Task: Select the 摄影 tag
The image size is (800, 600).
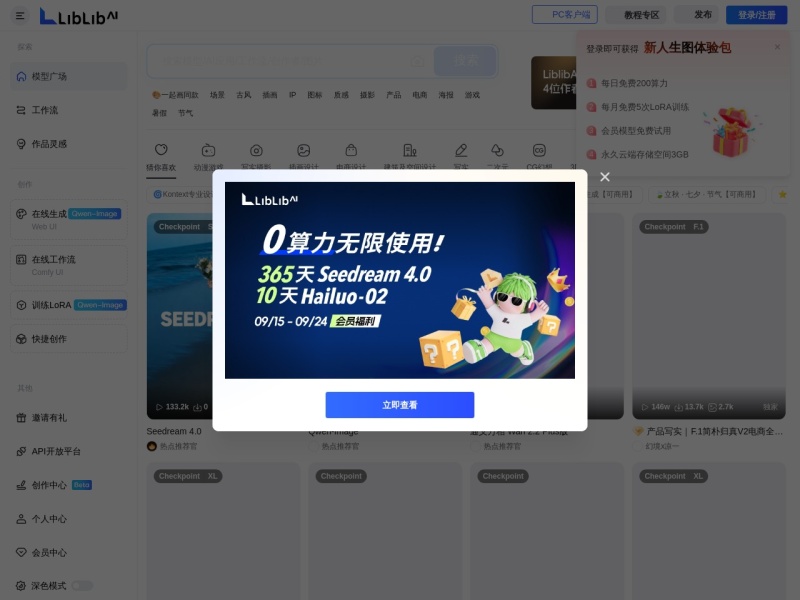Action: [x=367, y=95]
